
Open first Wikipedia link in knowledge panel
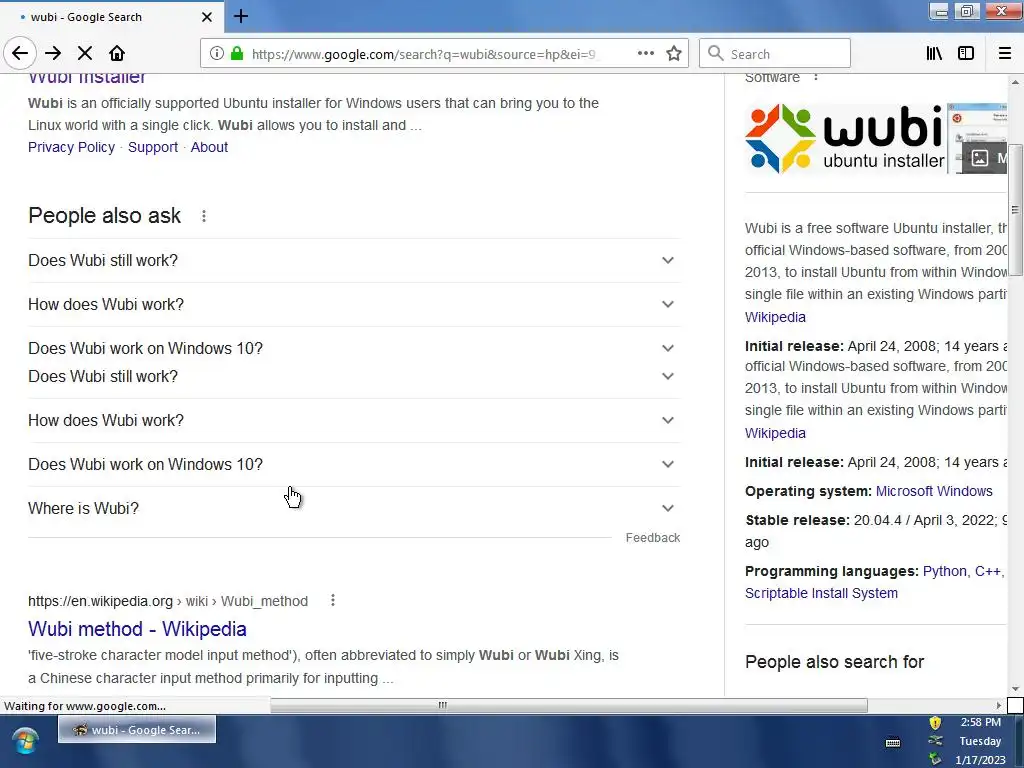pos(775,317)
